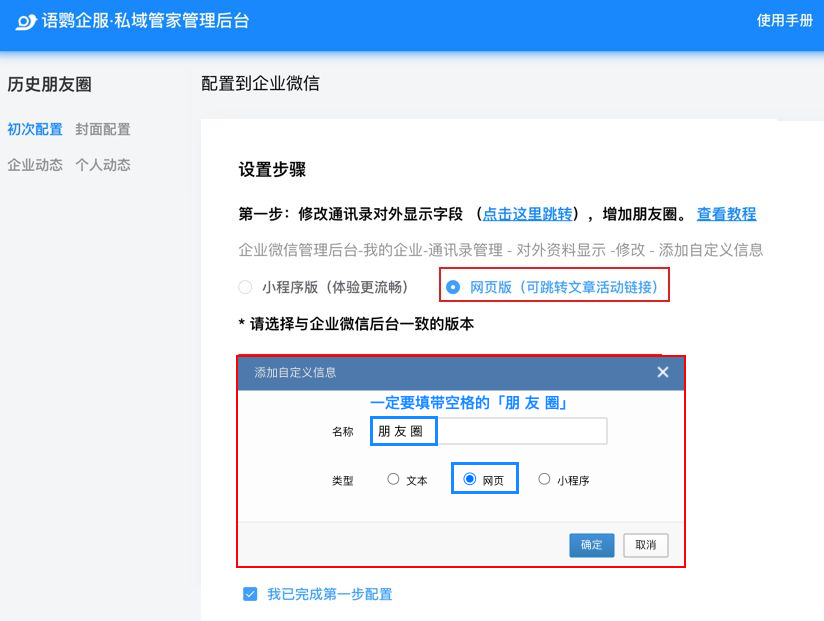Image resolution: width=824 pixels, height=621 pixels.
Task: Choose the 小程序 type radio button
Action: [545, 479]
